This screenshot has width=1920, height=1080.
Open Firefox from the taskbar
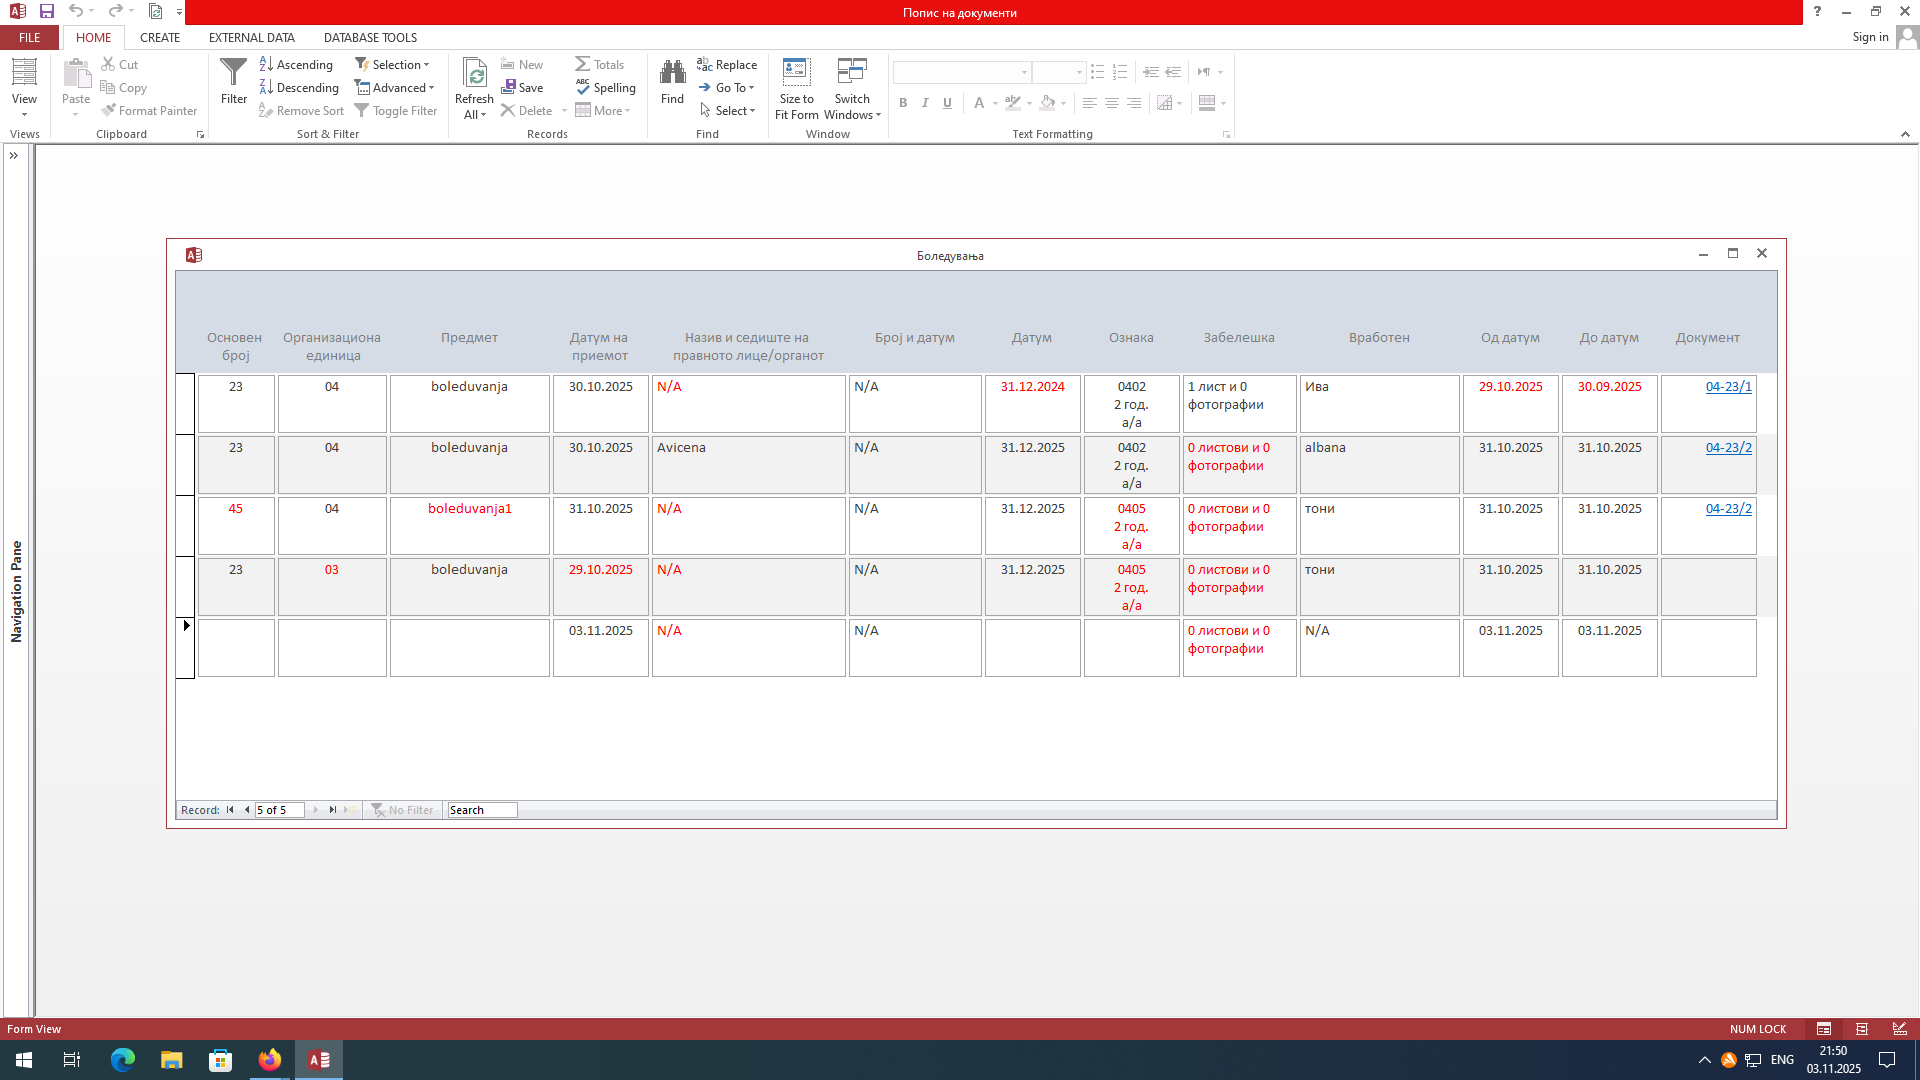[270, 1060]
